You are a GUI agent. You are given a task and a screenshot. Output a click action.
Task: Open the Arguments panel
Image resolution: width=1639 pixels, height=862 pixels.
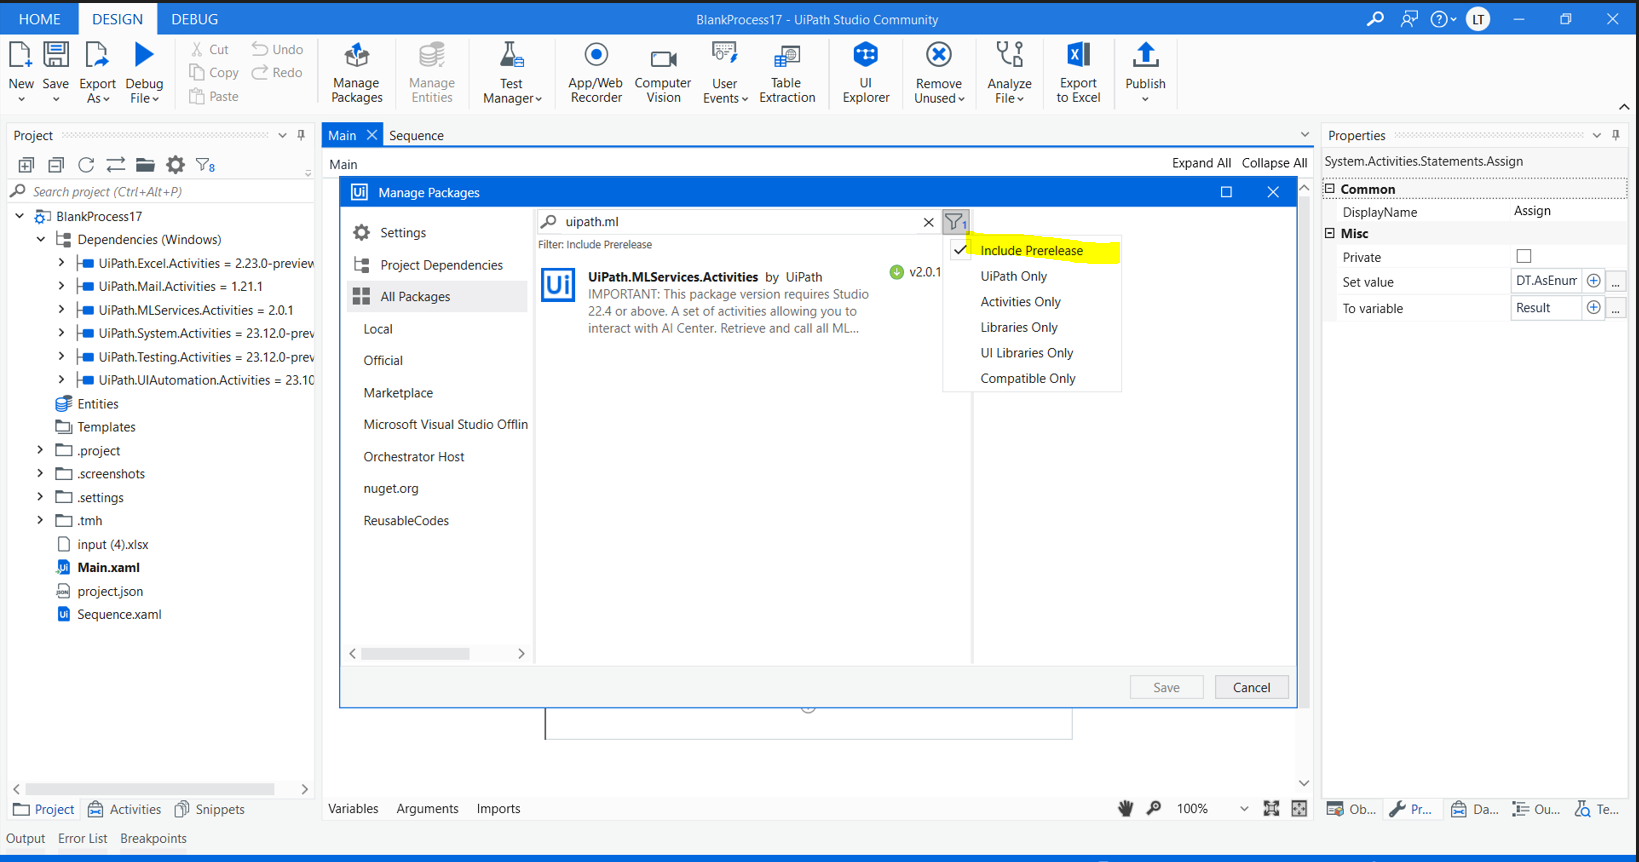coord(427,809)
